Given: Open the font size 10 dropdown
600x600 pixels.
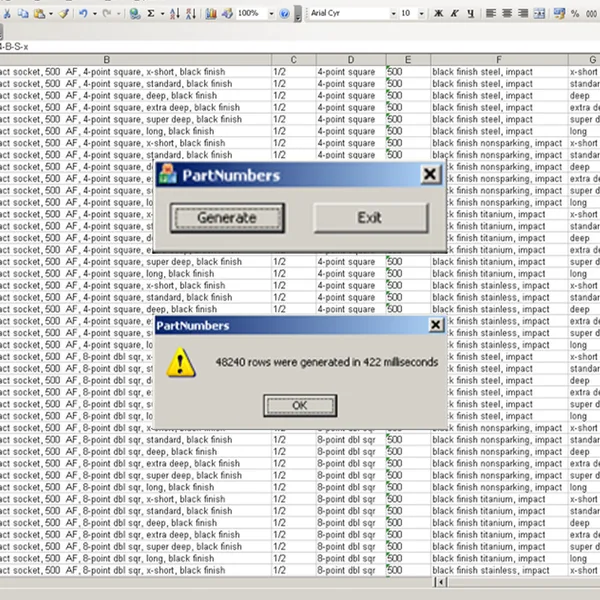Looking at the screenshot, I should click(421, 14).
